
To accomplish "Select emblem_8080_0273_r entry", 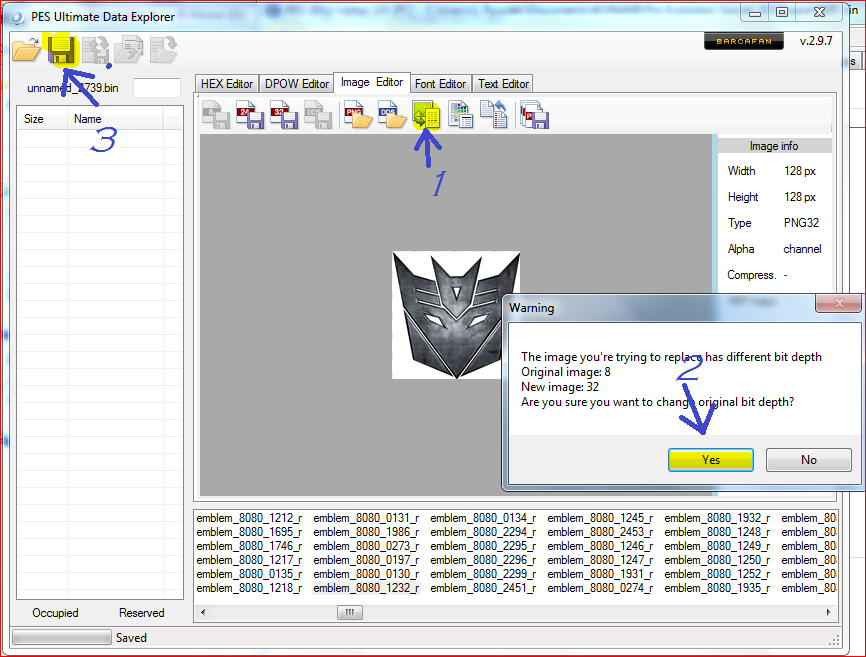I will click(366, 546).
